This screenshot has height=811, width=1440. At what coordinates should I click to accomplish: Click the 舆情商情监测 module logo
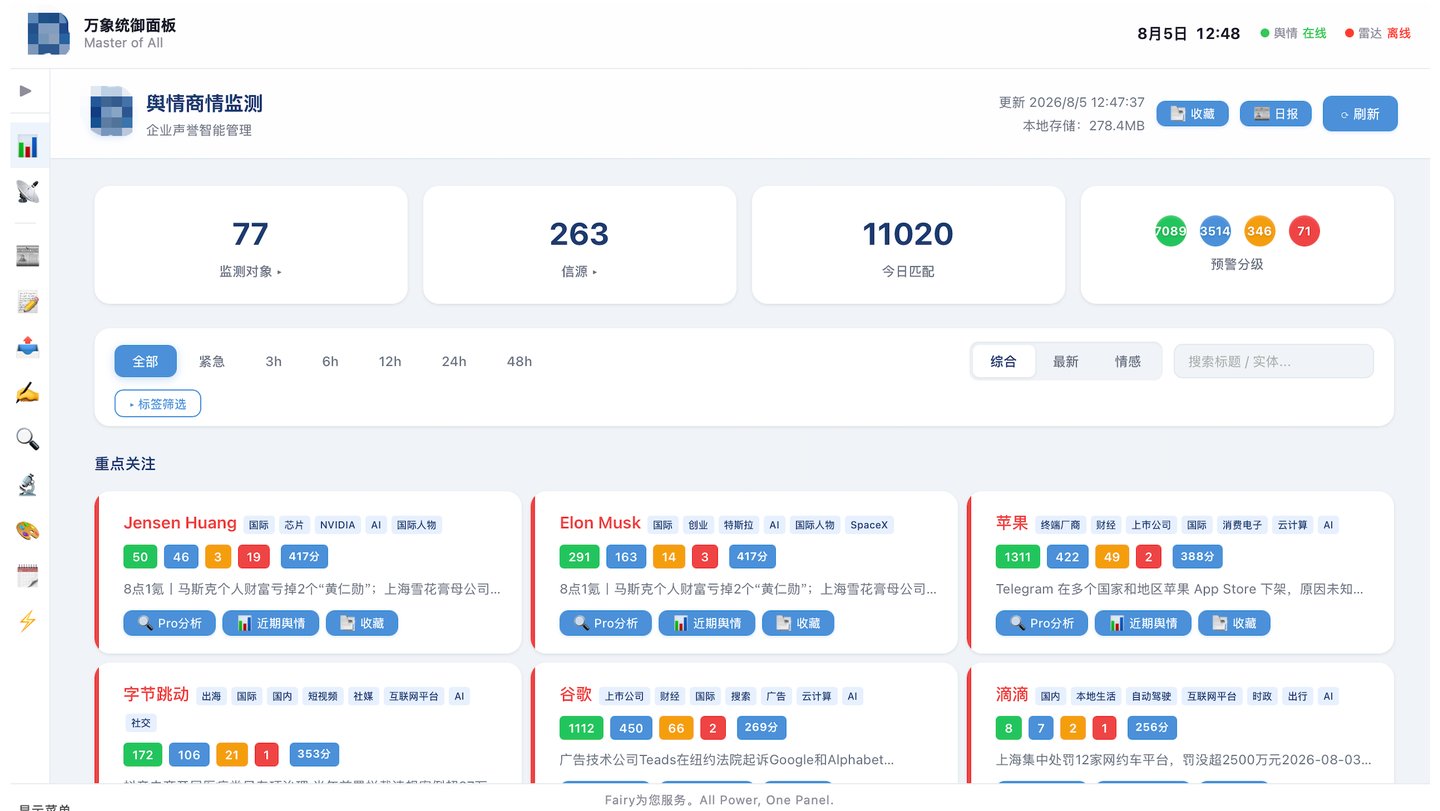point(111,112)
